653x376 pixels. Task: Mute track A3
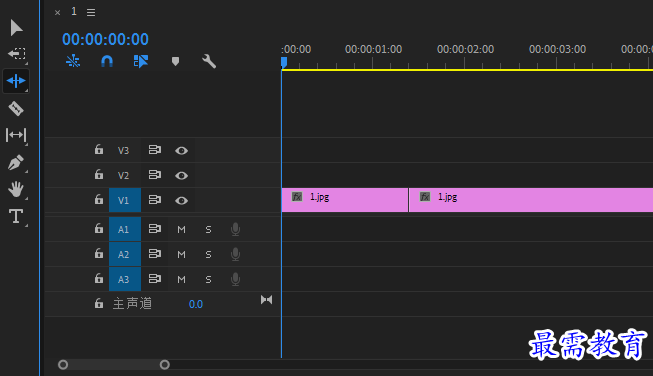click(x=181, y=279)
